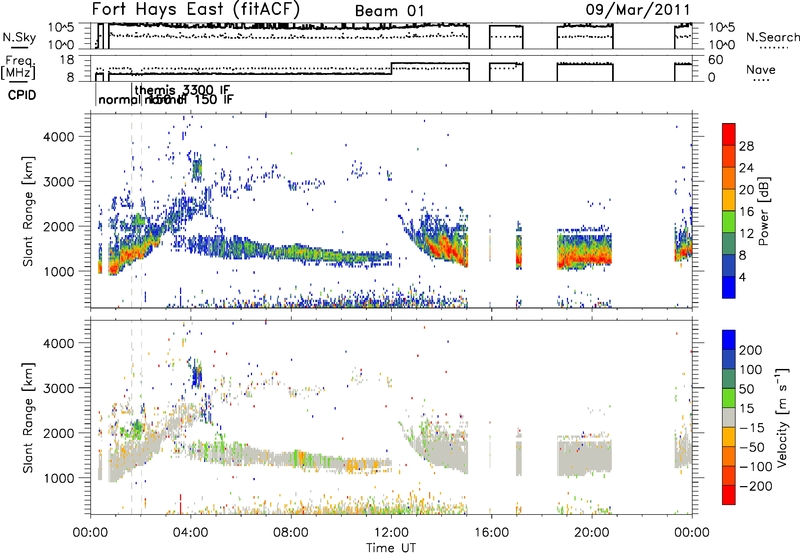Click the 'Beam 01' label

click(x=389, y=11)
